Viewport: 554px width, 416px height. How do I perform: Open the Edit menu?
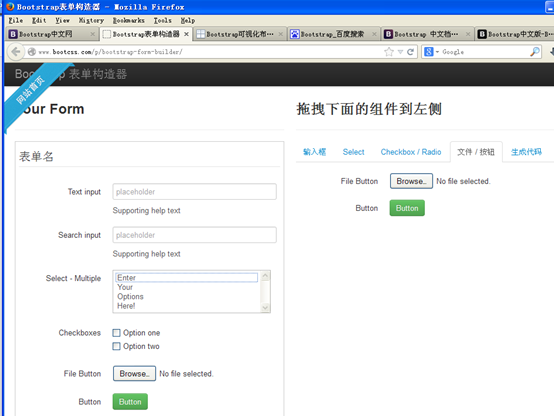click(39, 20)
